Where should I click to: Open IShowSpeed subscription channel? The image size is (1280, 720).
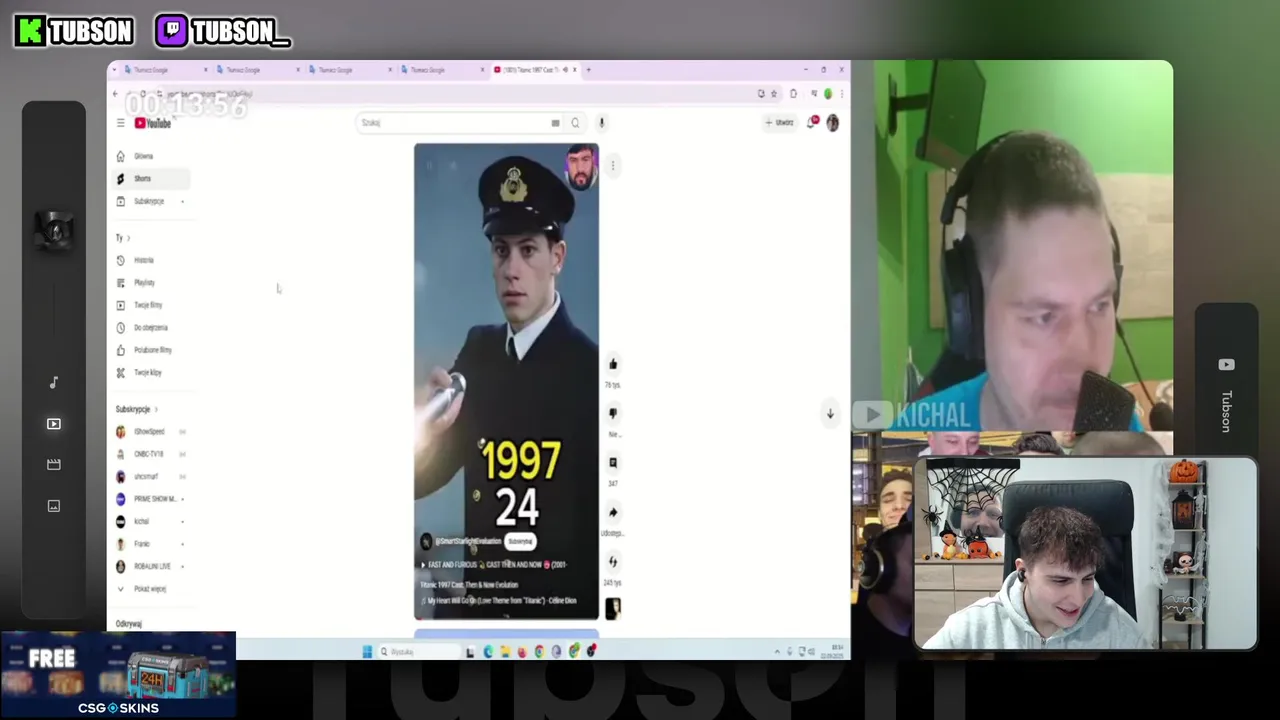coord(150,432)
